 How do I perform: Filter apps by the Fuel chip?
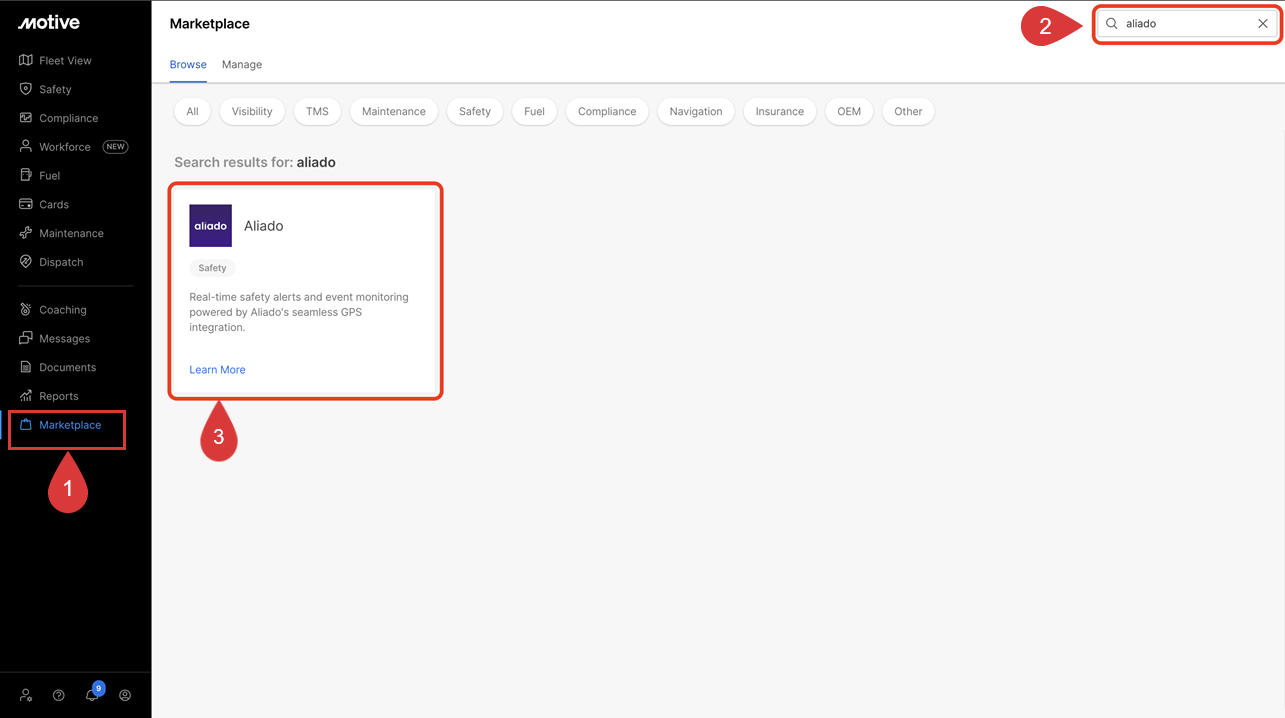click(535, 111)
